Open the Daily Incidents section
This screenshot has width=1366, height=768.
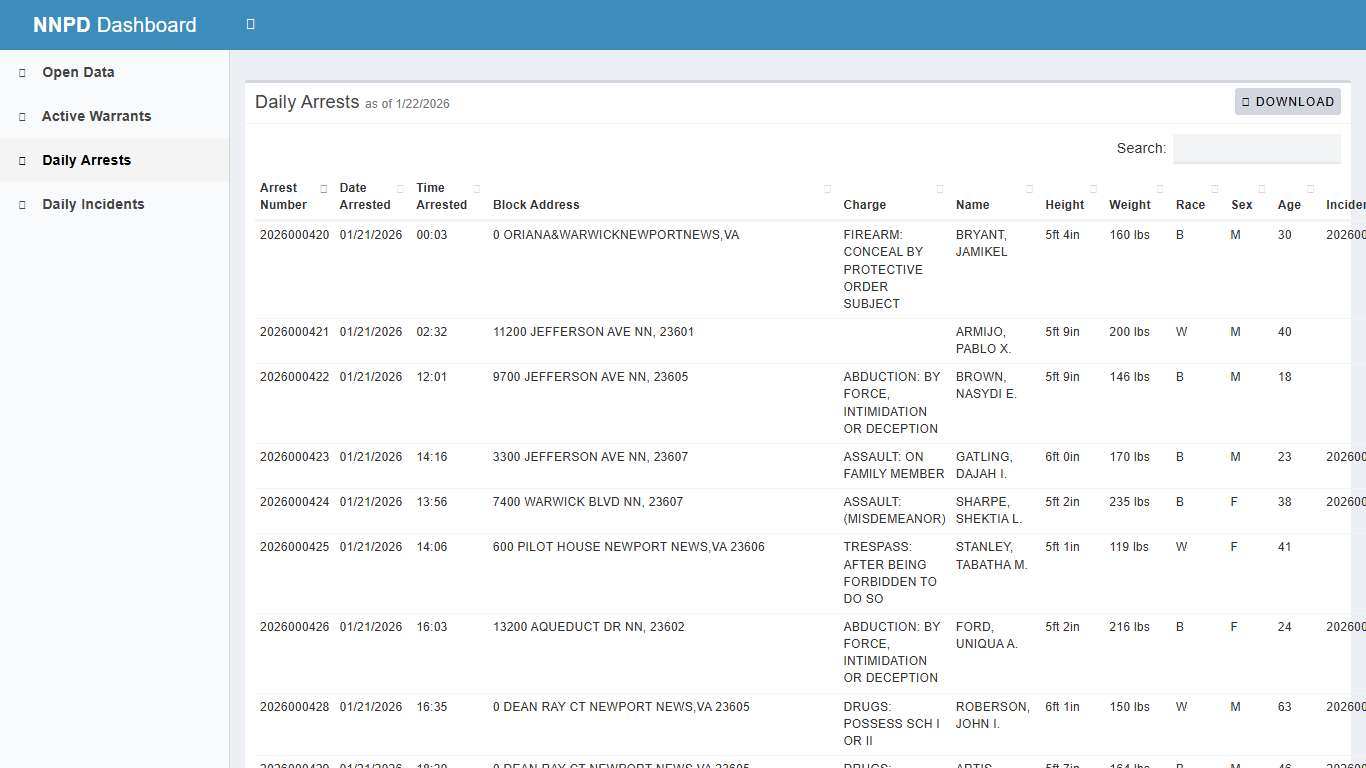tap(93, 204)
